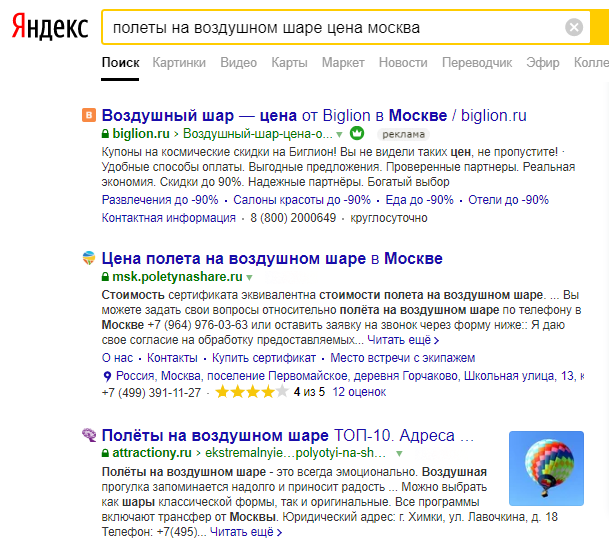Open the msk.poletynashare.ru domain link
The height and width of the screenshot is (546, 609).
pos(177,276)
